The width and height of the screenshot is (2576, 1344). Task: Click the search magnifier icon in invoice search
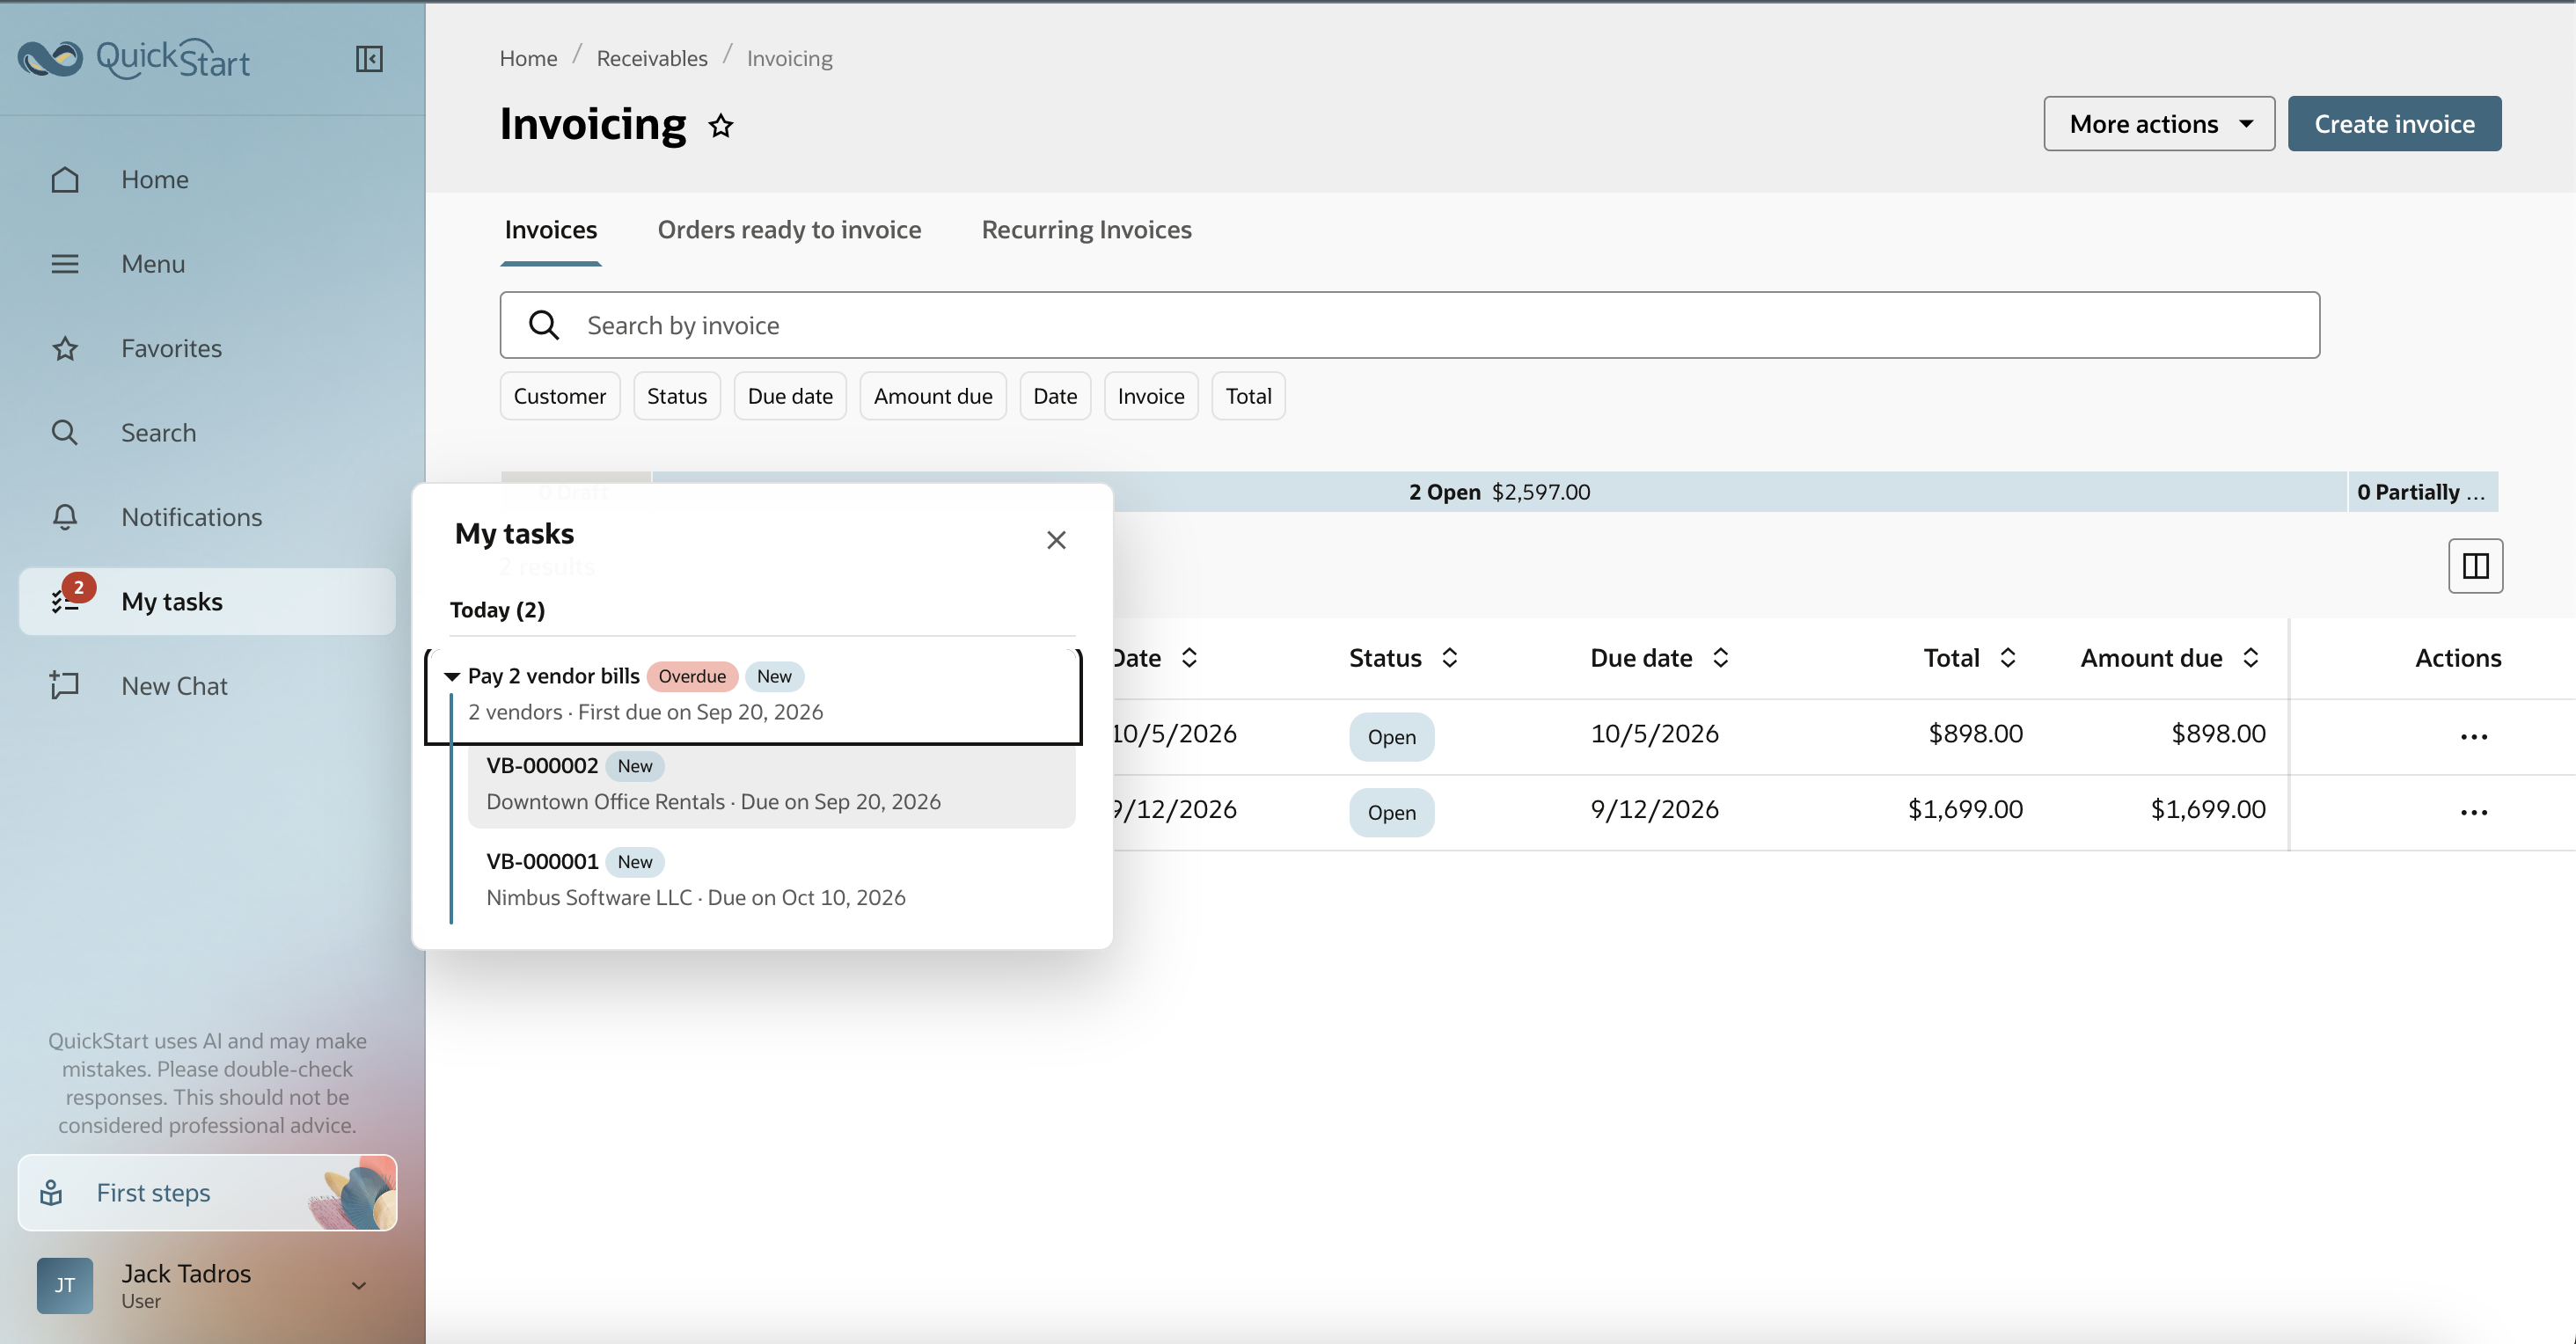(544, 325)
